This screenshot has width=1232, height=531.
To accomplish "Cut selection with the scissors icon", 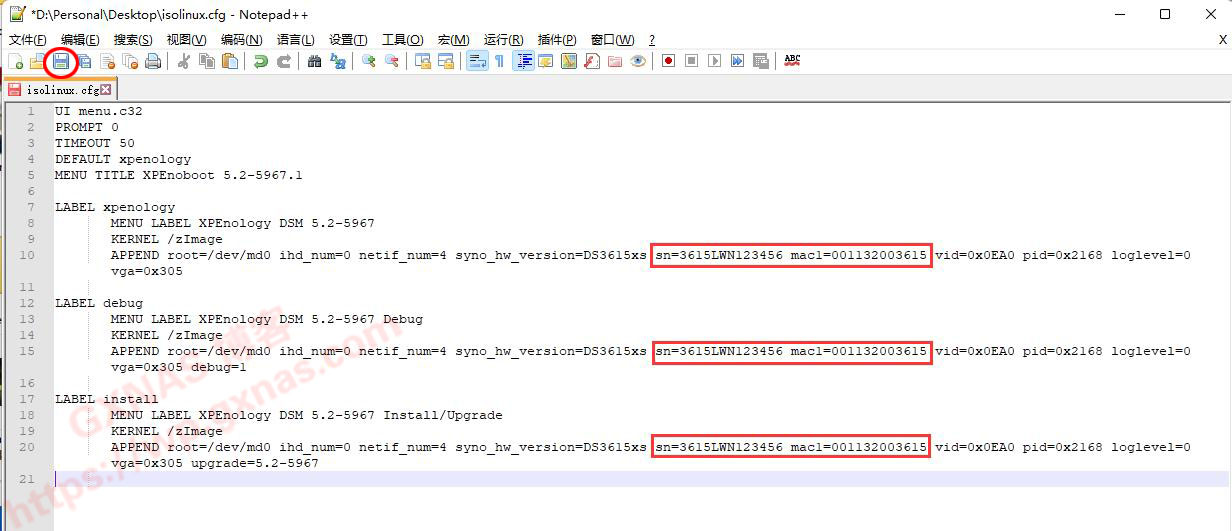I will (184, 61).
